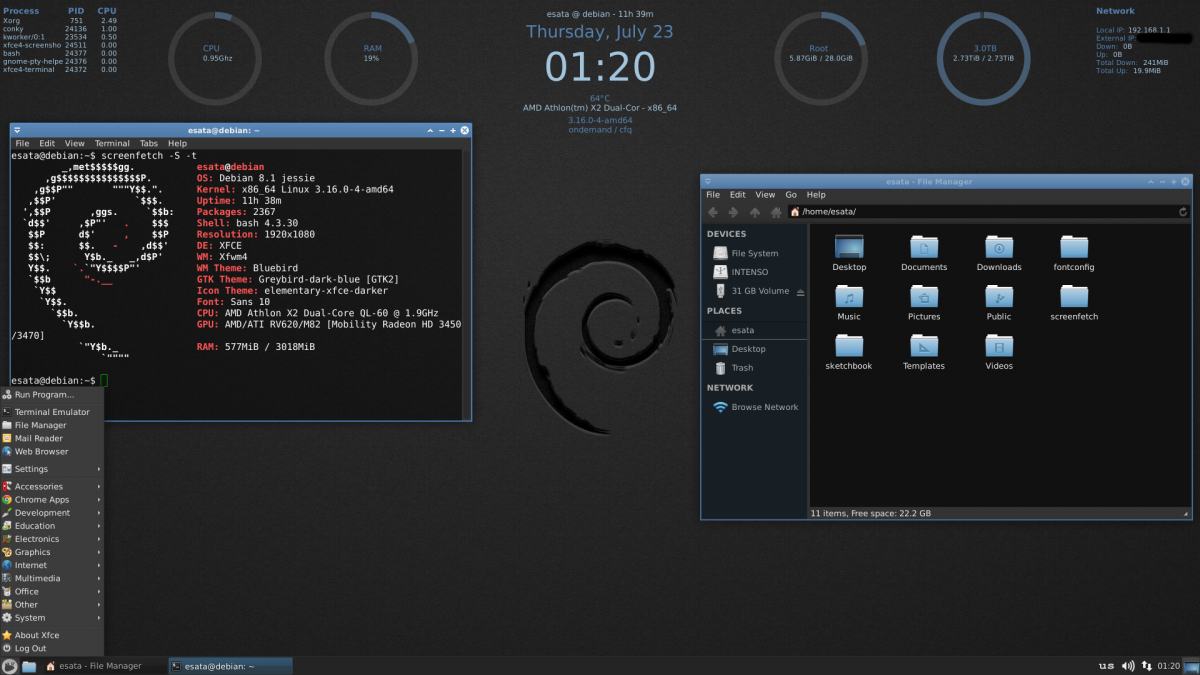The width and height of the screenshot is (1200, 675).
Task: Choose About Xfce from the menu
Action: [52, 635]
